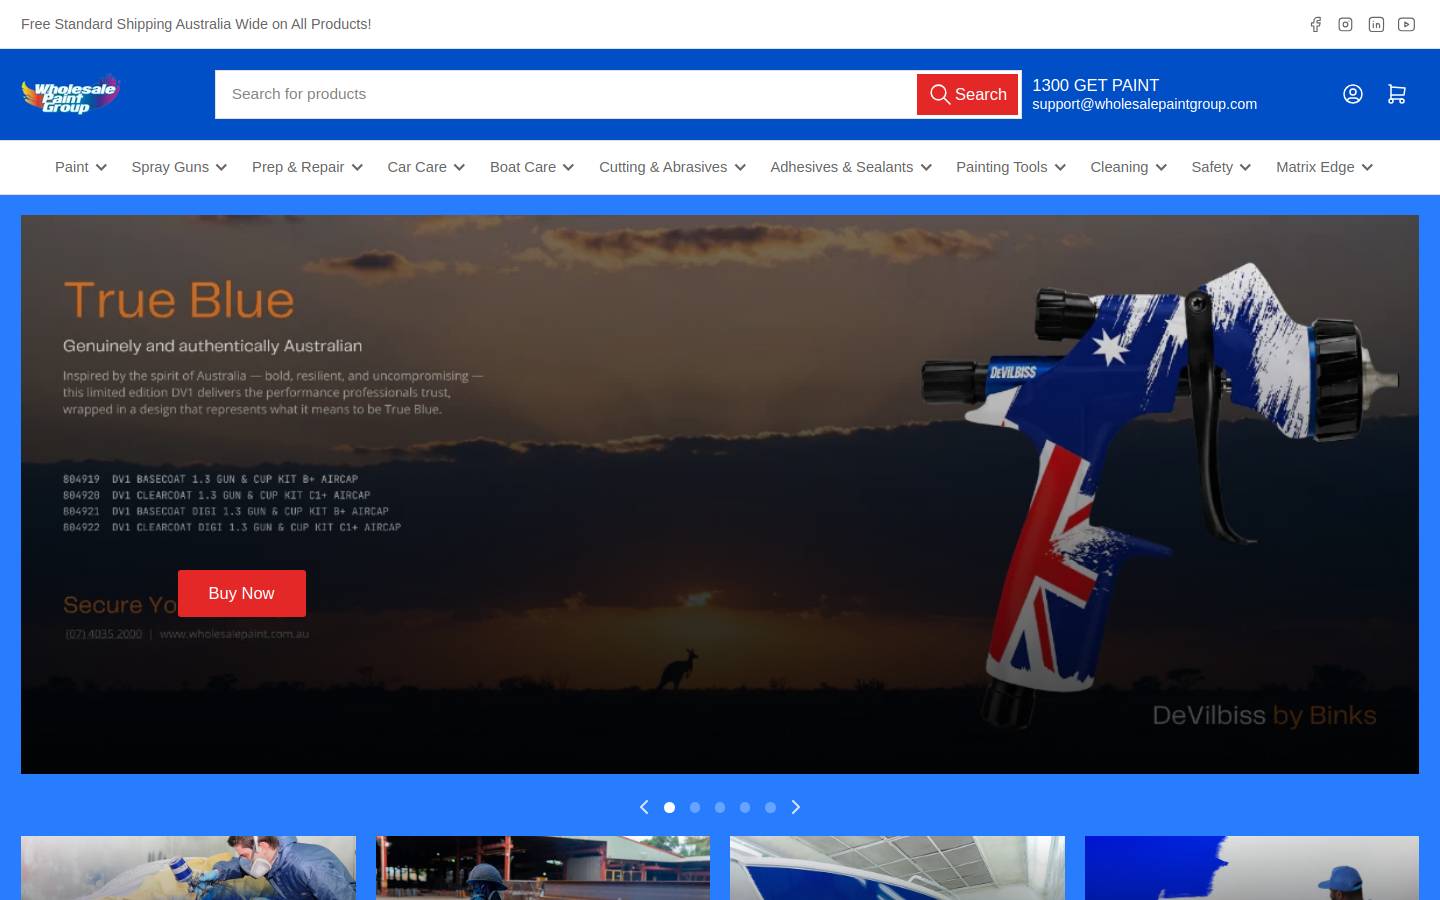1440x900 pixels.
Task: Go to previous carousel slide arrow
Action: tap(644, 807)
